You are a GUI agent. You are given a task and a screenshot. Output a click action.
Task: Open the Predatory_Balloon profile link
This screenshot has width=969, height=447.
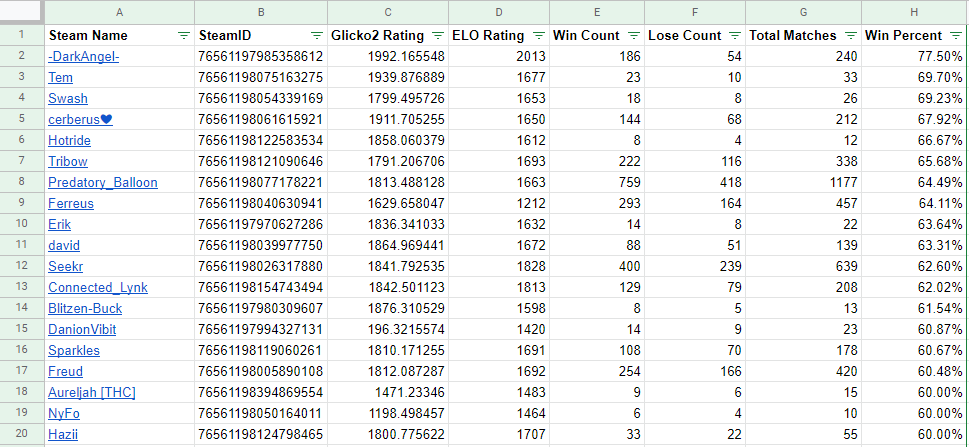(x=103, y=182)
